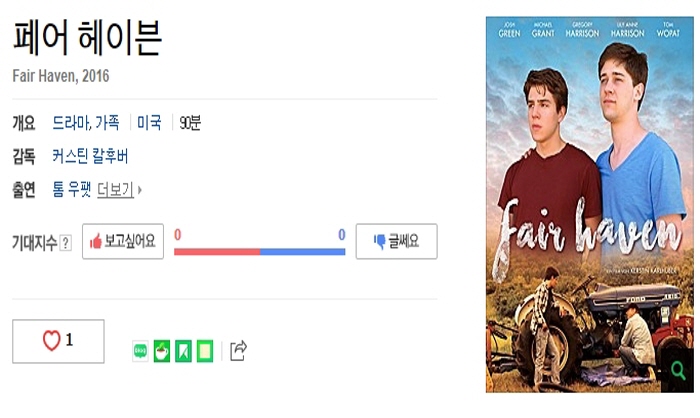
Task: Click the green bookmark share icon
Action: coord(183,351)
